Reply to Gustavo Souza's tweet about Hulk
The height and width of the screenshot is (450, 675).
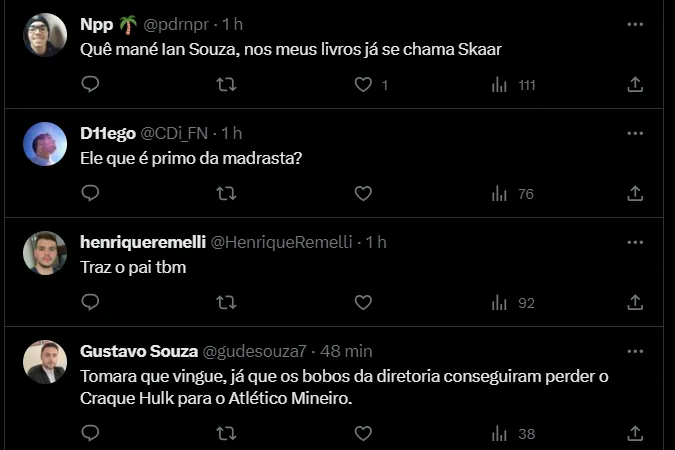click(90, 434)
